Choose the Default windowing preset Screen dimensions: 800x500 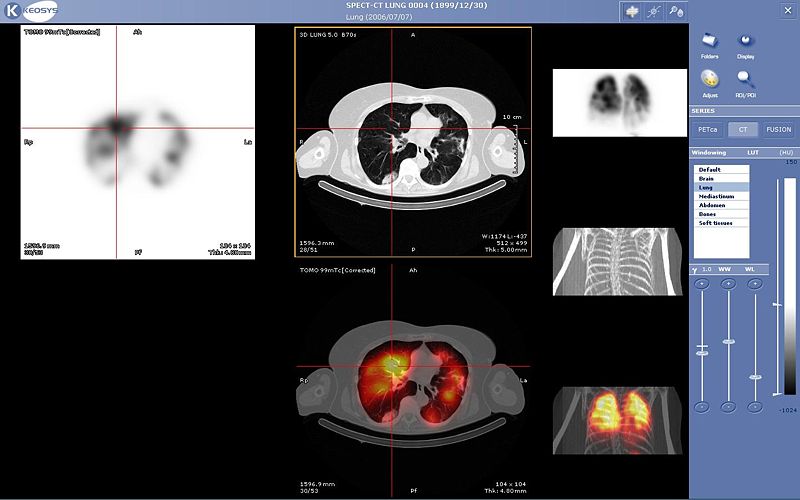721,169
